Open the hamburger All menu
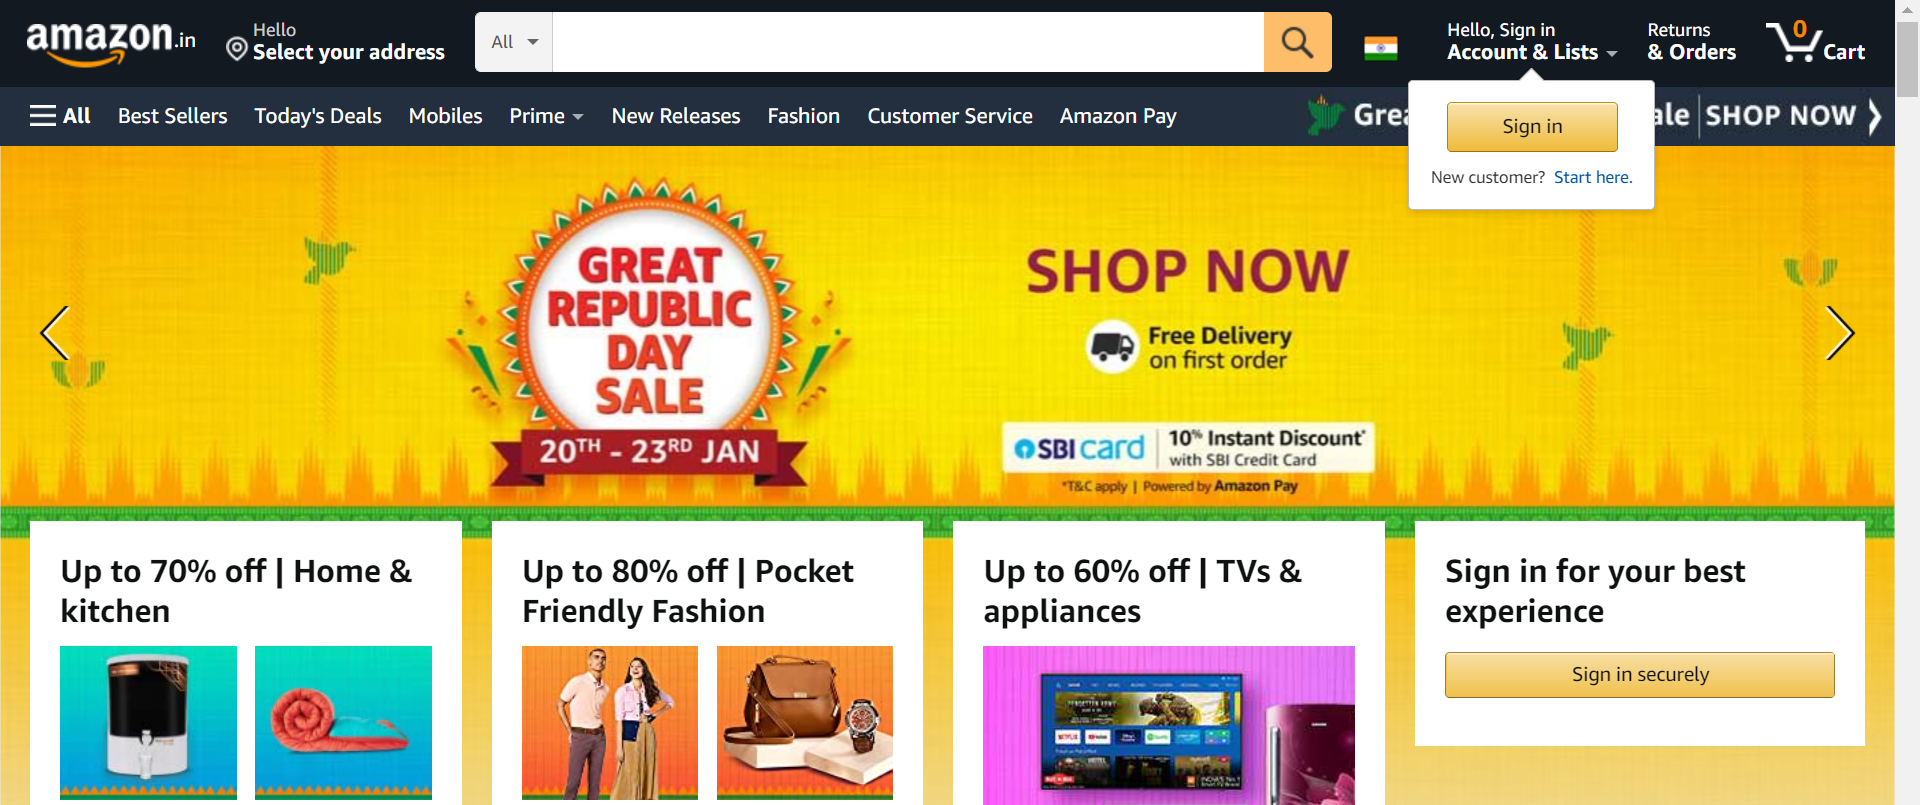 point(60,116)
